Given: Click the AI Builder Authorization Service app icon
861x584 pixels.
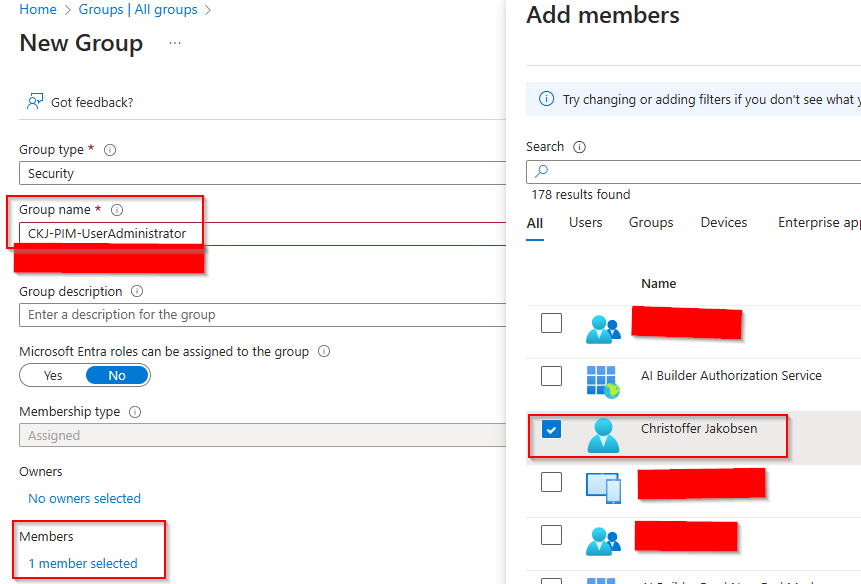Looking at the screenshot, I should click(603, 378).
